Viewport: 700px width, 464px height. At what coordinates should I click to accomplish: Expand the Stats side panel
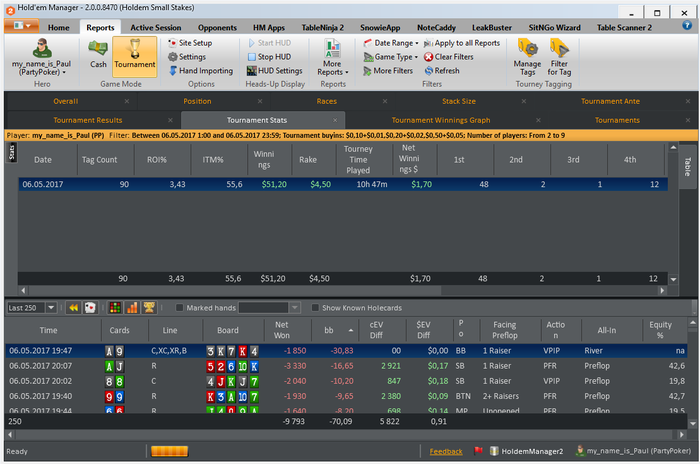click(x=12, y=153)
